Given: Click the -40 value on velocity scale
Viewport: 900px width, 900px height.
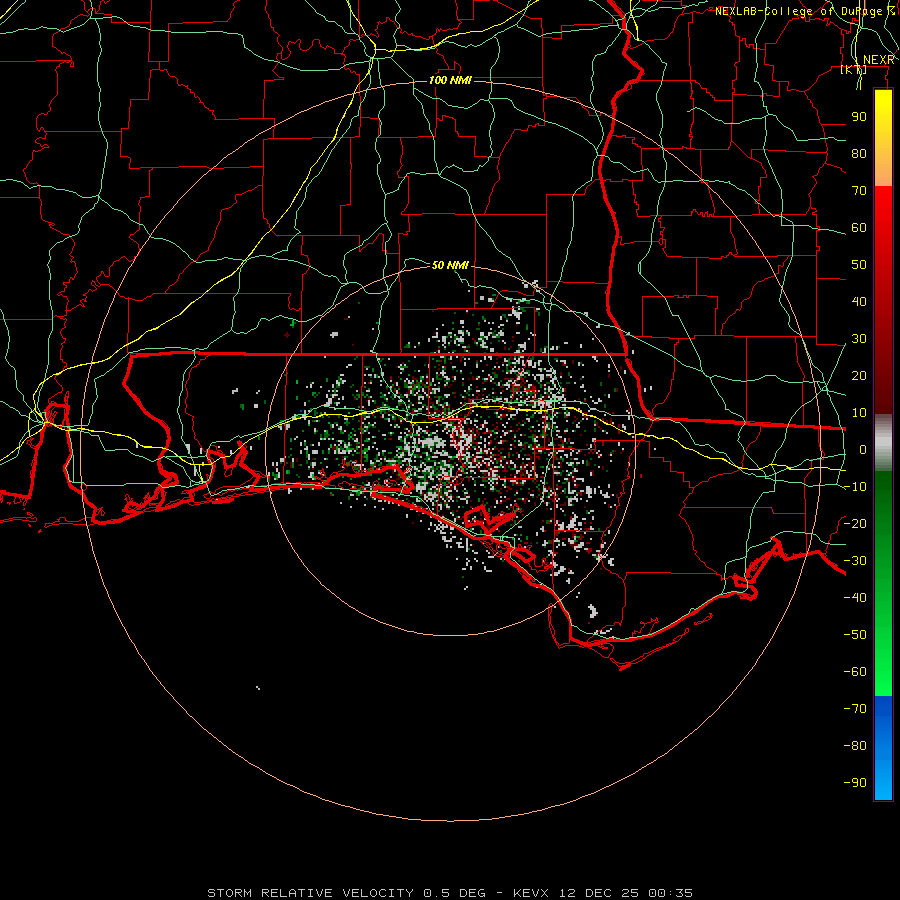Looking at the screenshot, I should (855, 598).
